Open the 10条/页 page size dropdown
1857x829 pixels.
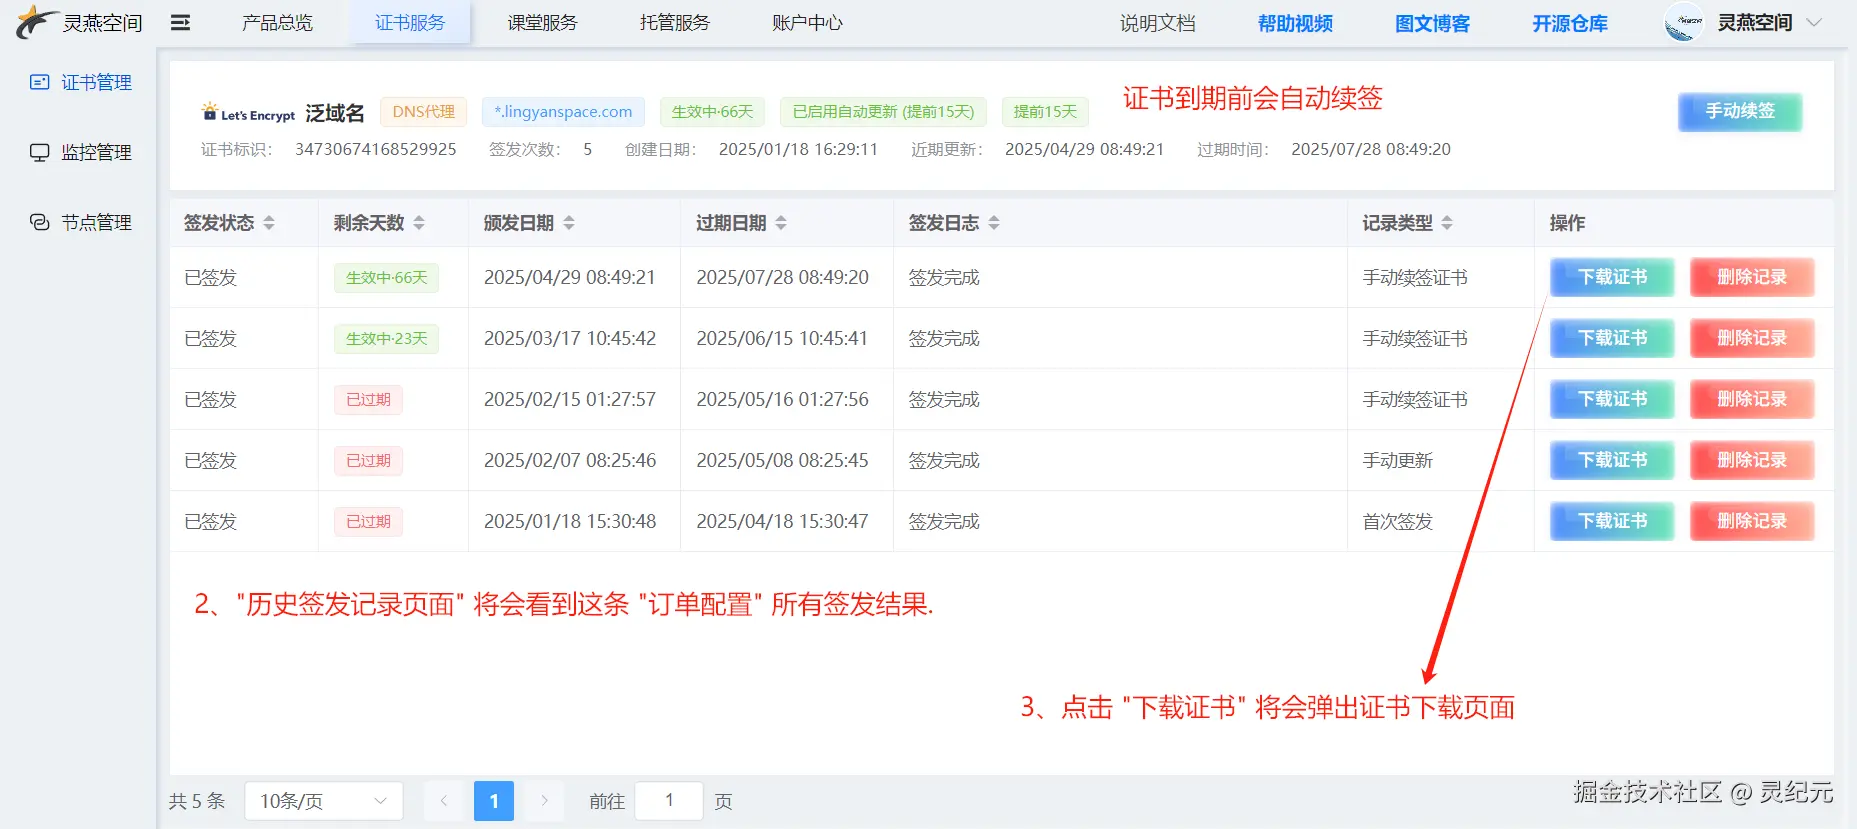pos(323,801)
